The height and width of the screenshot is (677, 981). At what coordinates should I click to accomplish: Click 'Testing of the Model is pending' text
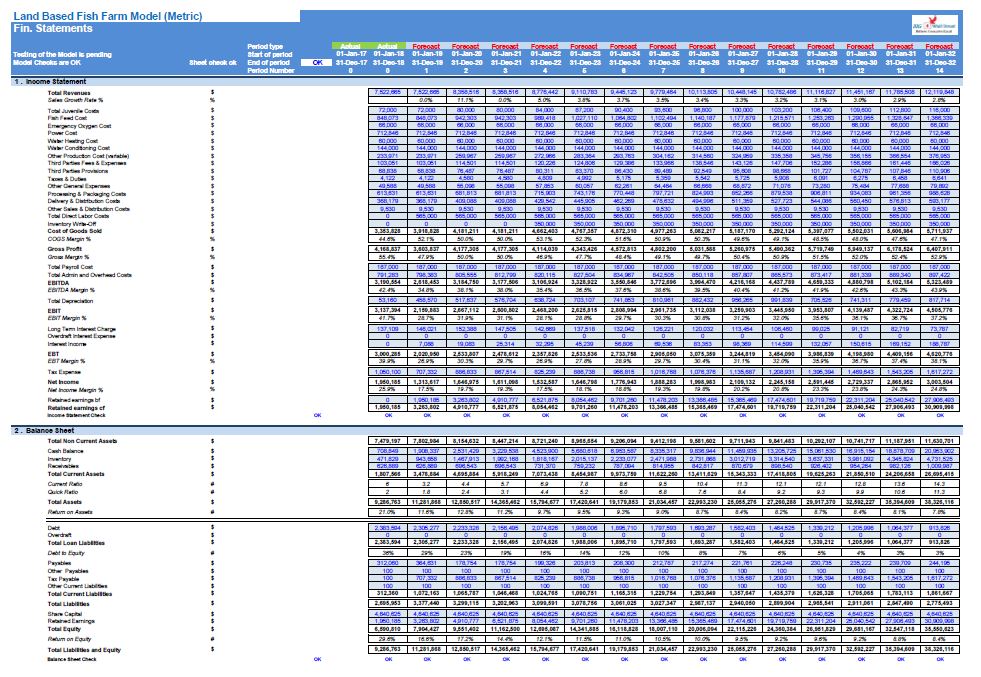(62, 54)
